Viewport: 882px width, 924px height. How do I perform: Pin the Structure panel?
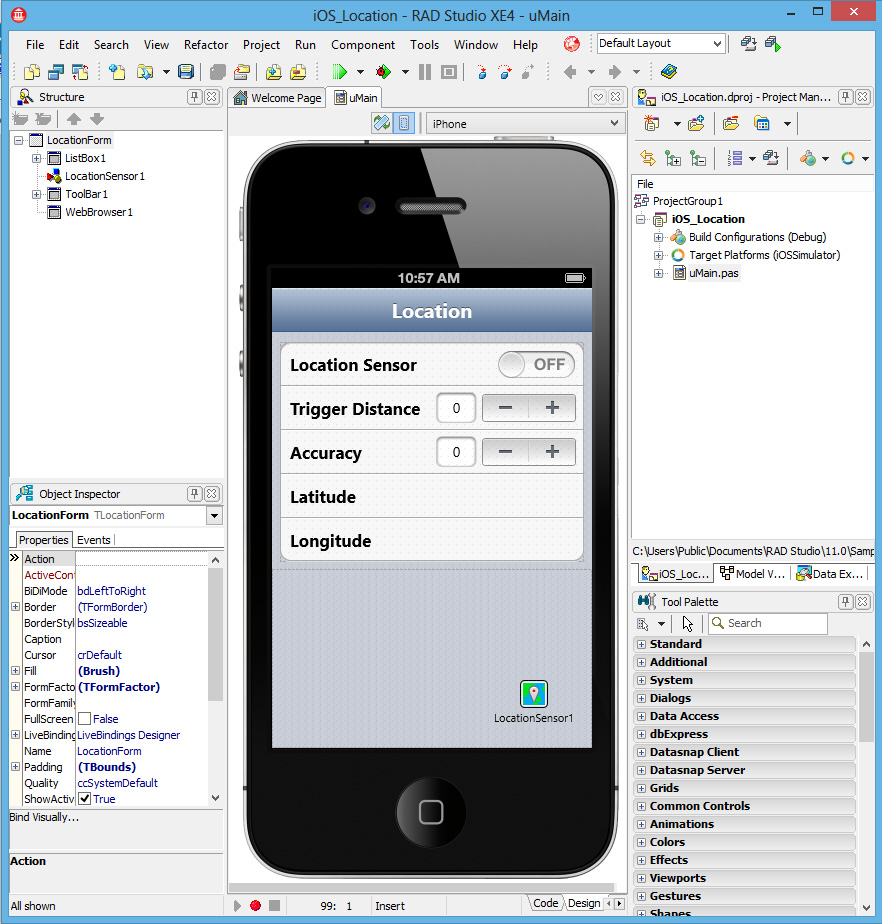194,97
